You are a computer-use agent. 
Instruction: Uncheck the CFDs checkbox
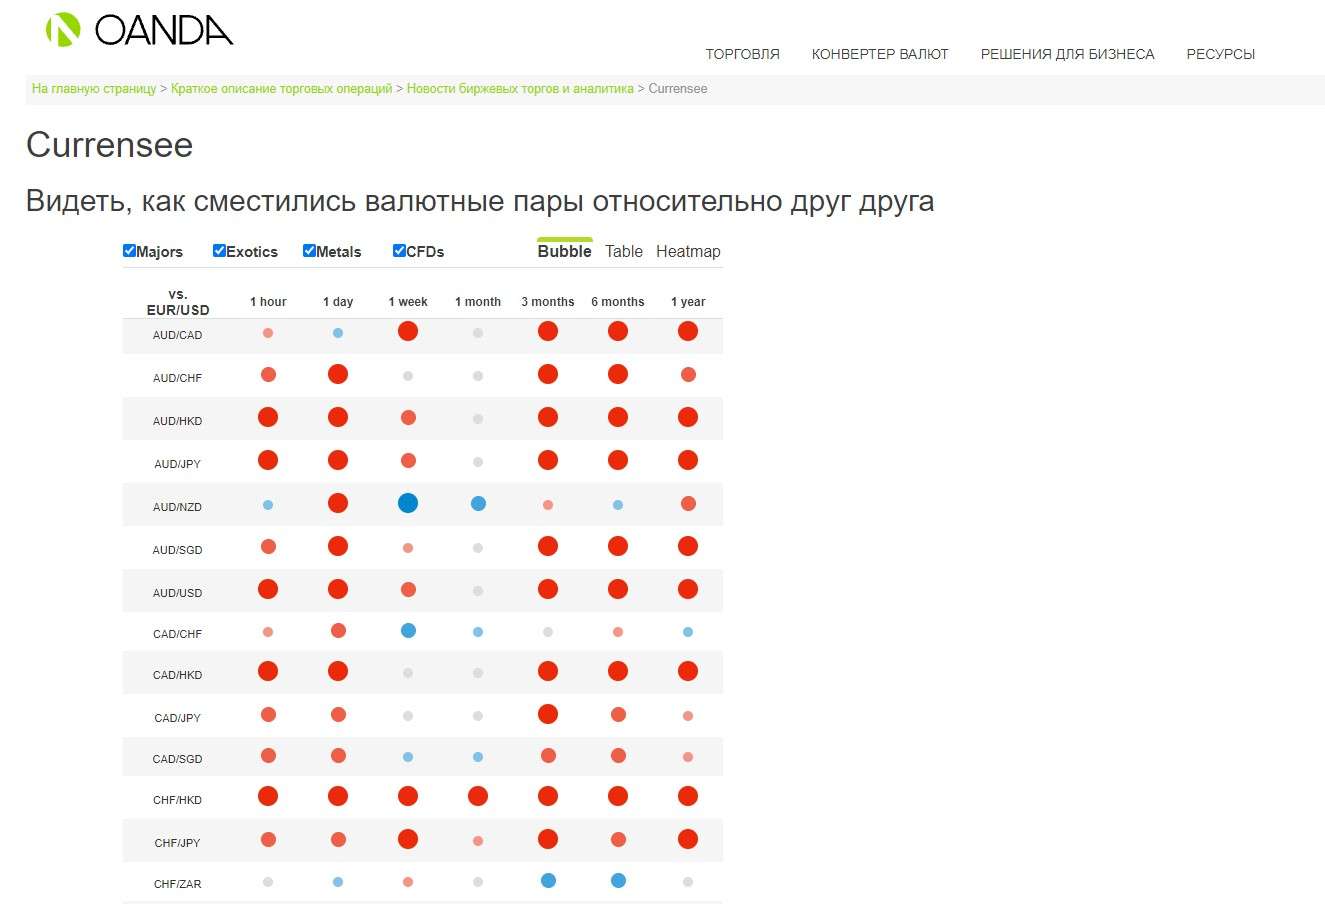pos(399,251)
